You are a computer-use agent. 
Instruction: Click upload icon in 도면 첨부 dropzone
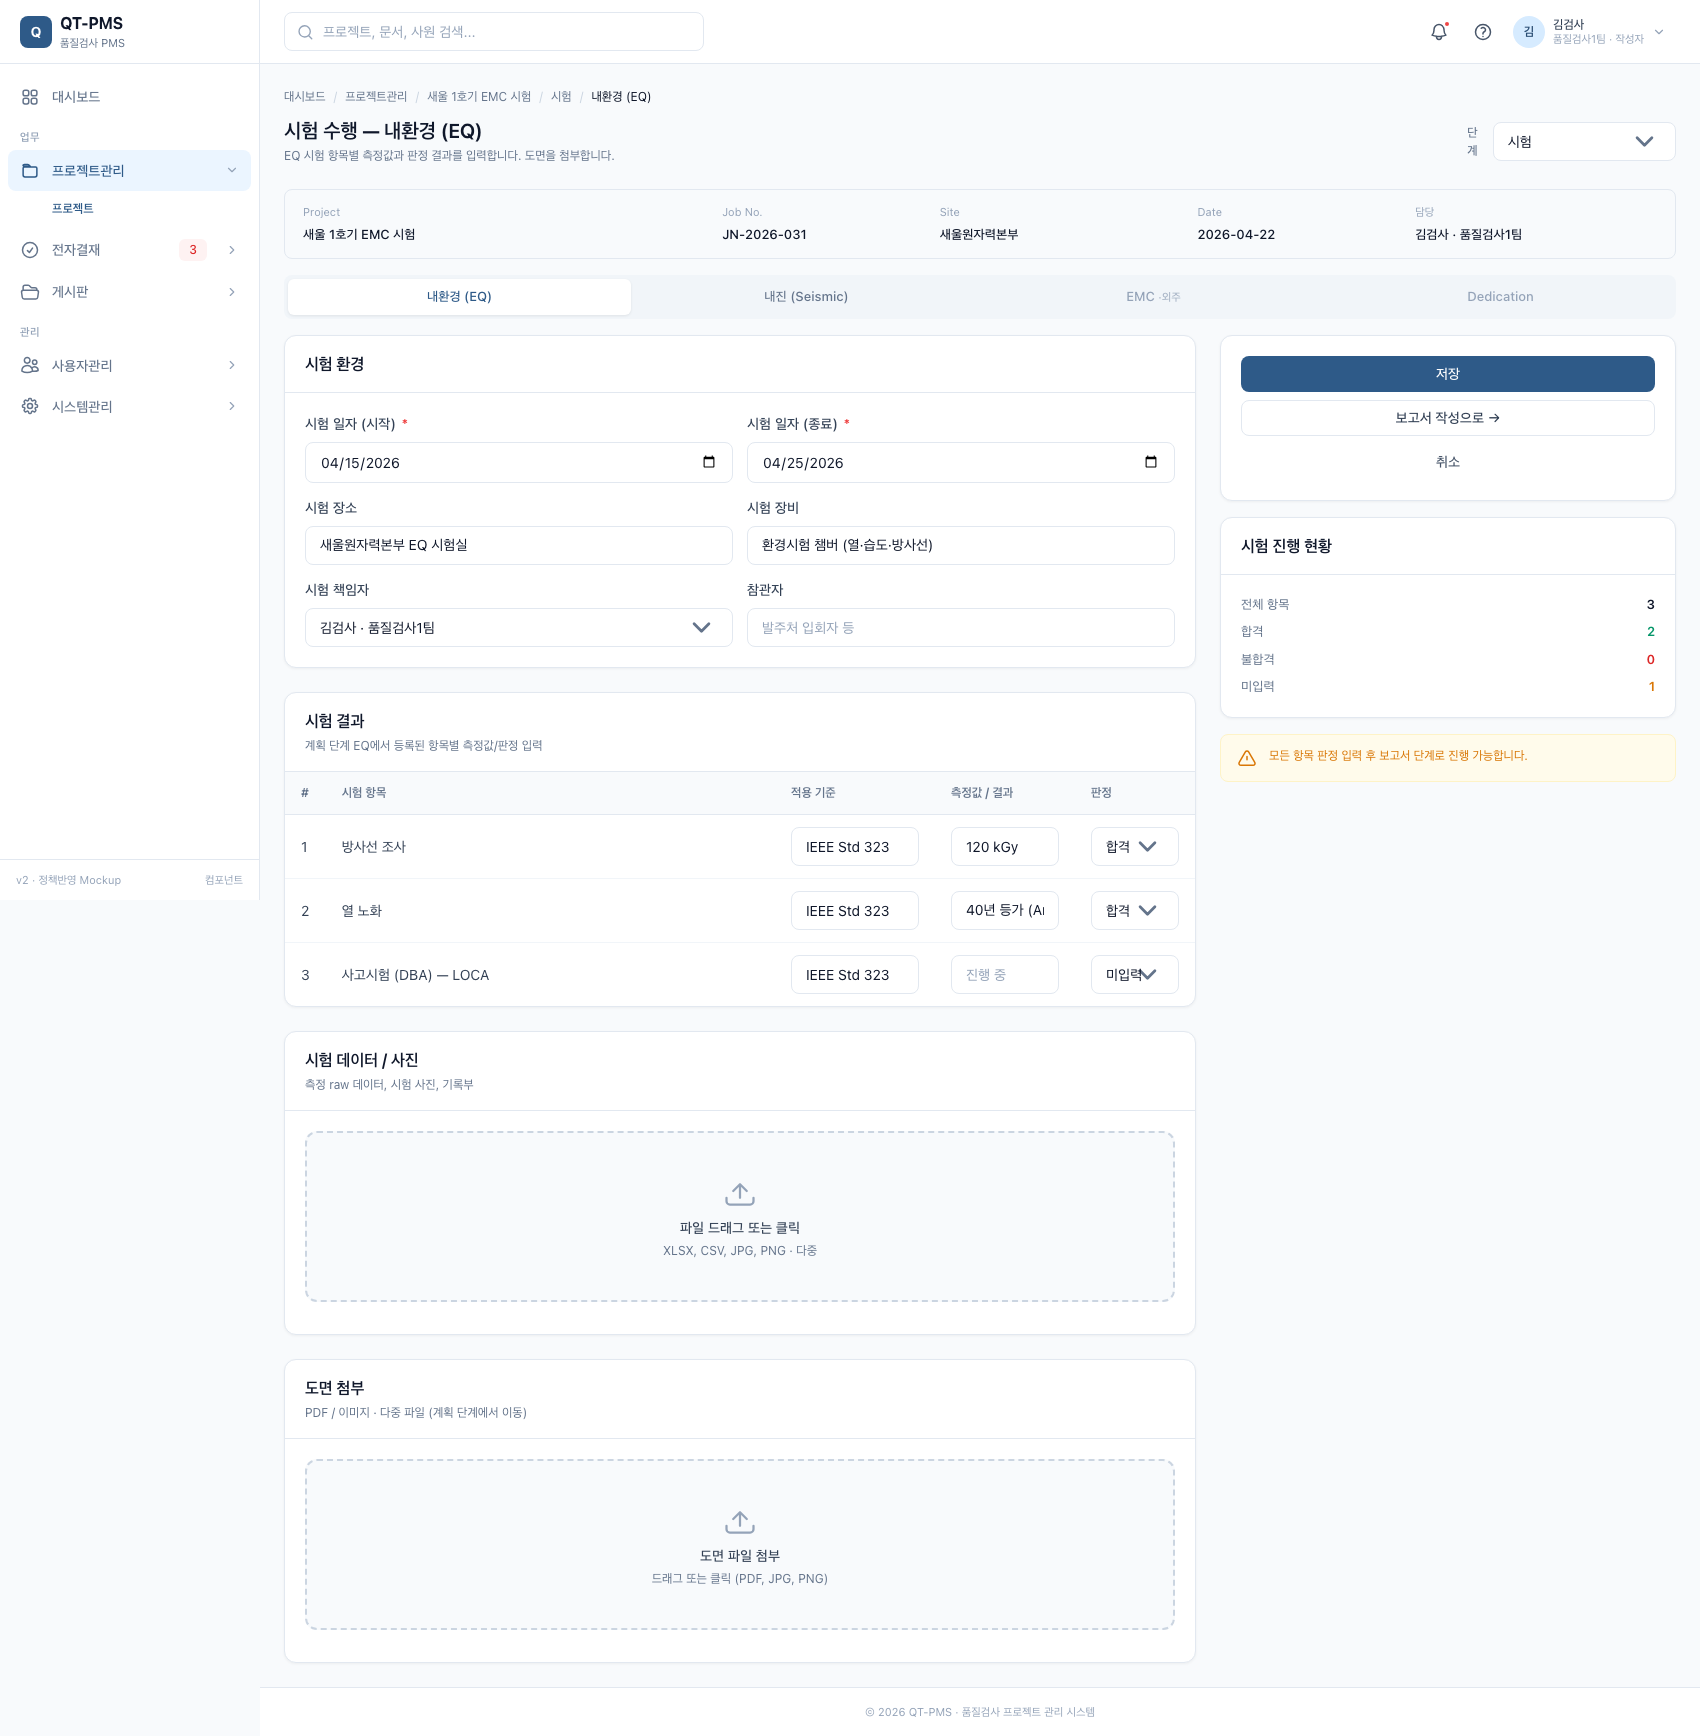point(740,1523)
